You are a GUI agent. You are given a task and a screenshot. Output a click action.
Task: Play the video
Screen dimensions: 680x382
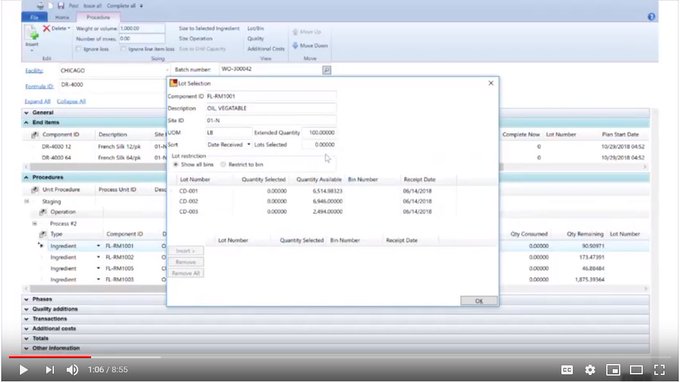point(23,369)
